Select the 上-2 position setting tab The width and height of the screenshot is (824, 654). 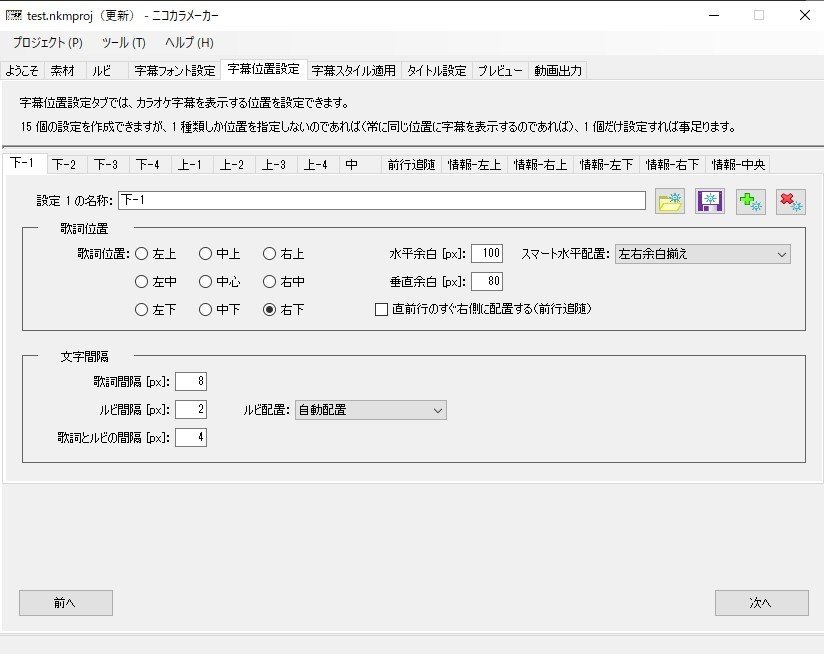pyautogui.click(x=232, y=165)
